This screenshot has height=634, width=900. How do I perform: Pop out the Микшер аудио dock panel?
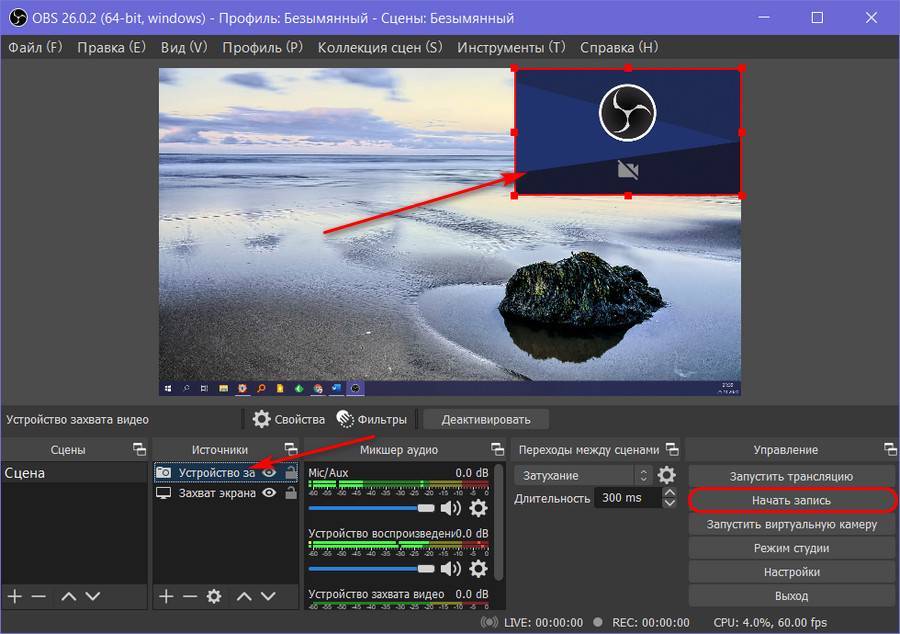(496, 450)
